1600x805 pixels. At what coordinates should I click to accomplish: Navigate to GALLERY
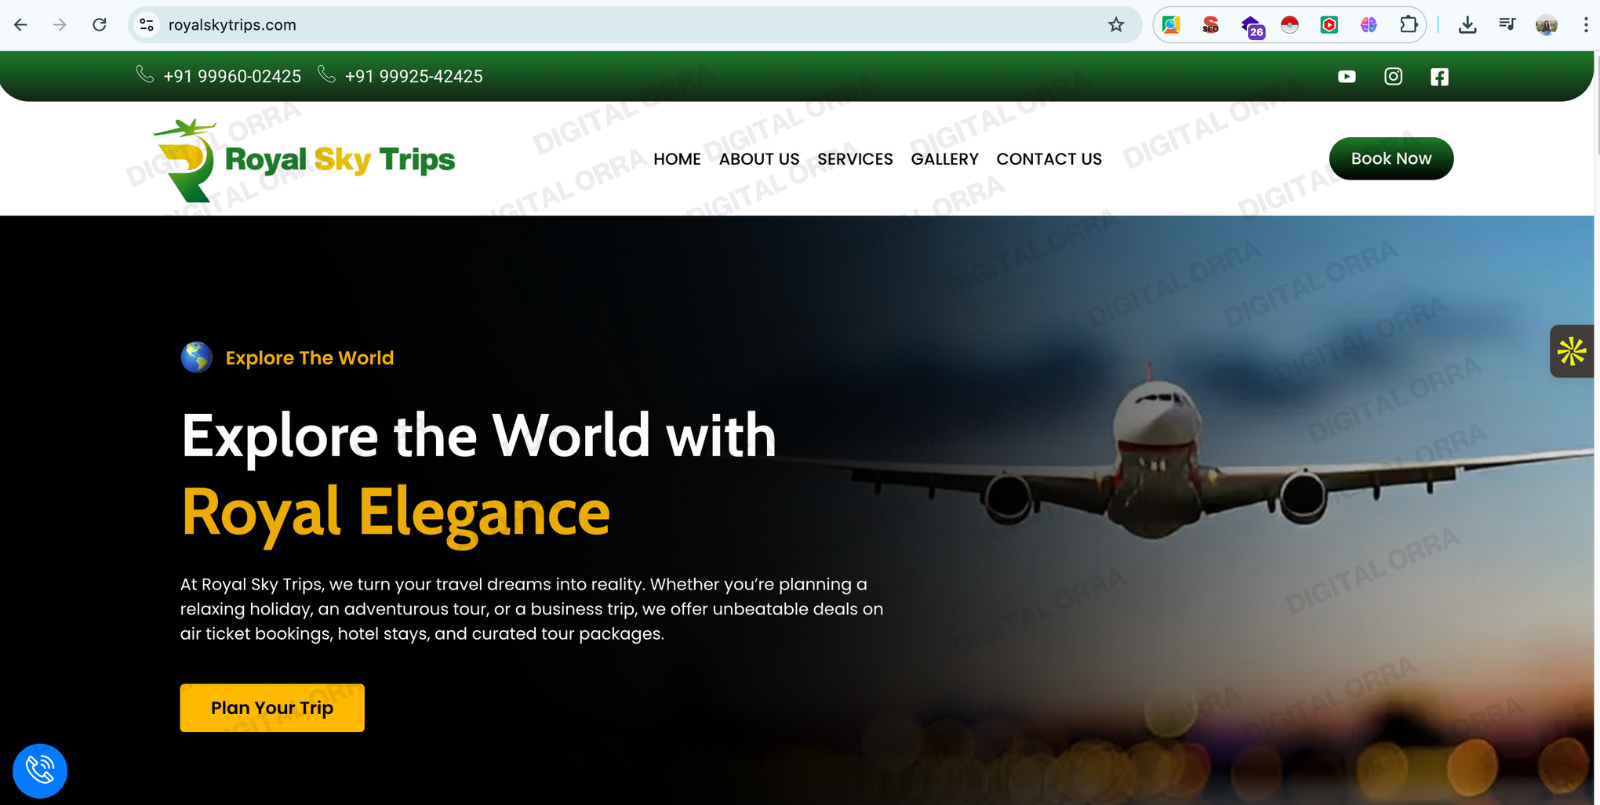tap(944, 159)
